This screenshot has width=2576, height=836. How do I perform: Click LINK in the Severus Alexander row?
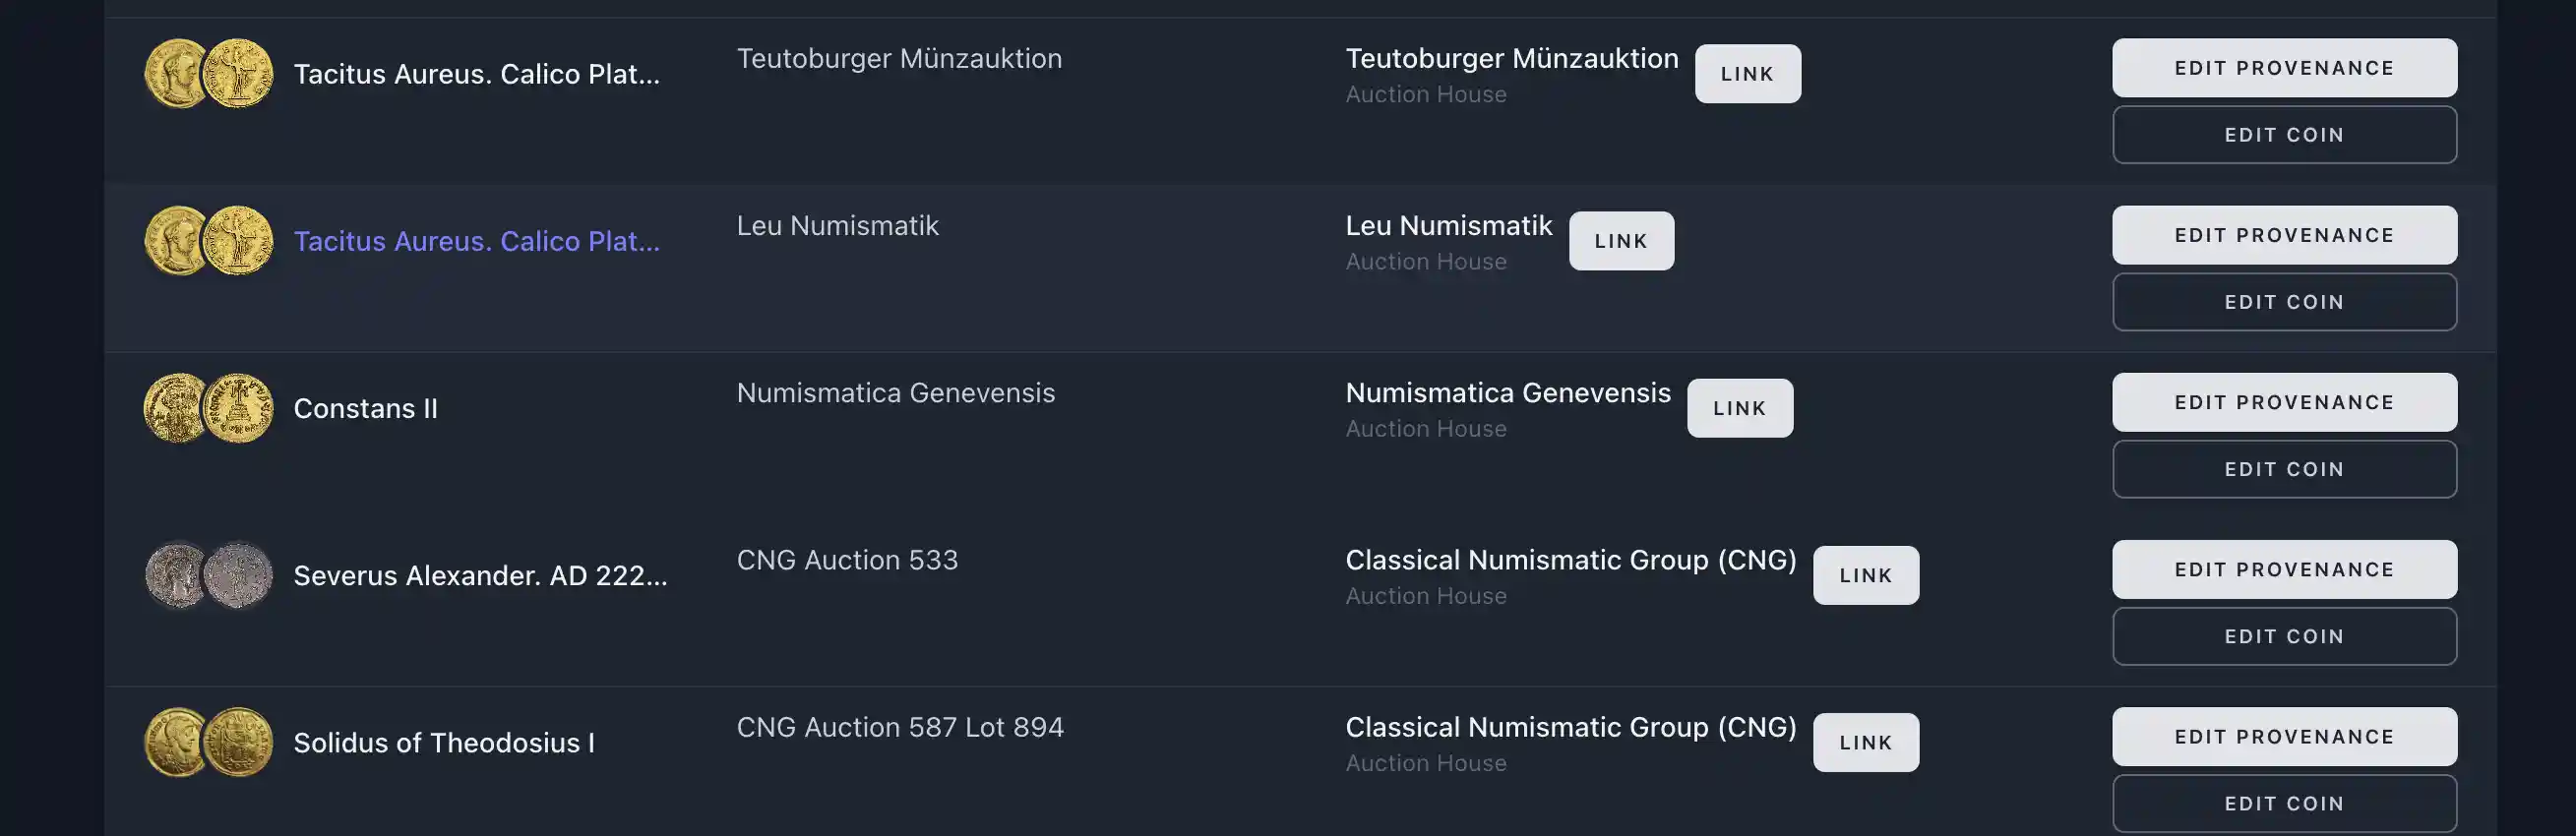pos(1866,574)
